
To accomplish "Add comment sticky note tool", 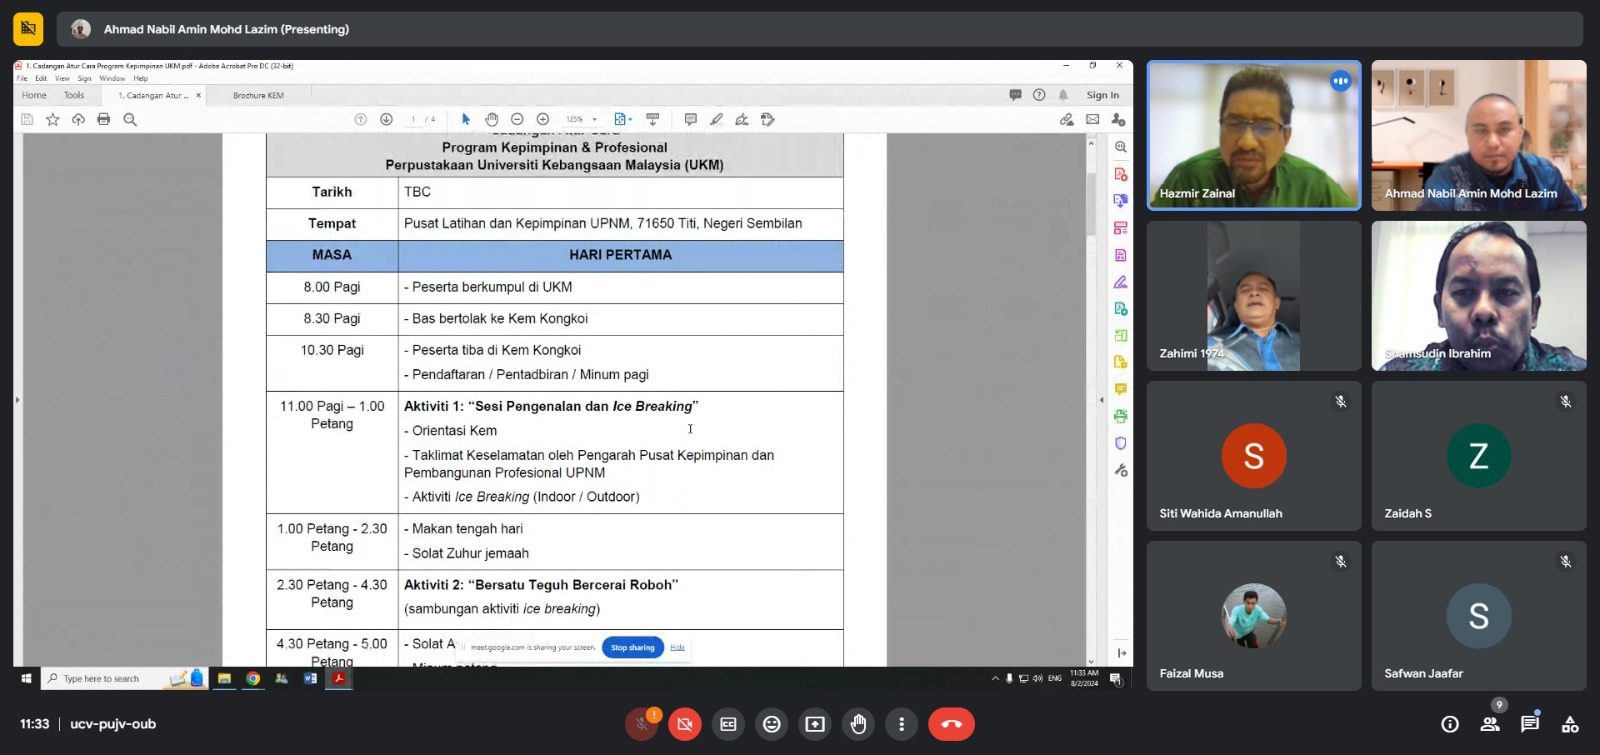I will tap(690, 119).
